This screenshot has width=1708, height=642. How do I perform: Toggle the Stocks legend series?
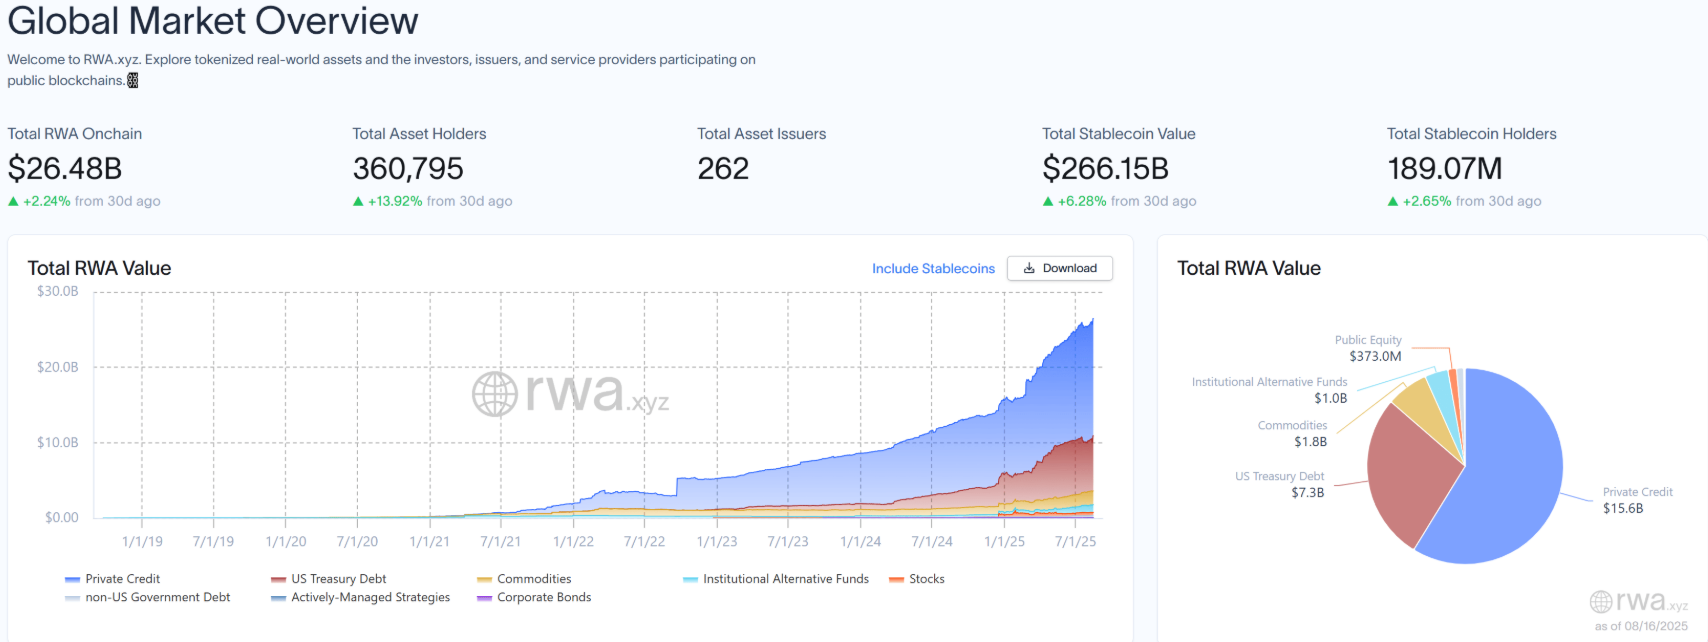(916, 579)
